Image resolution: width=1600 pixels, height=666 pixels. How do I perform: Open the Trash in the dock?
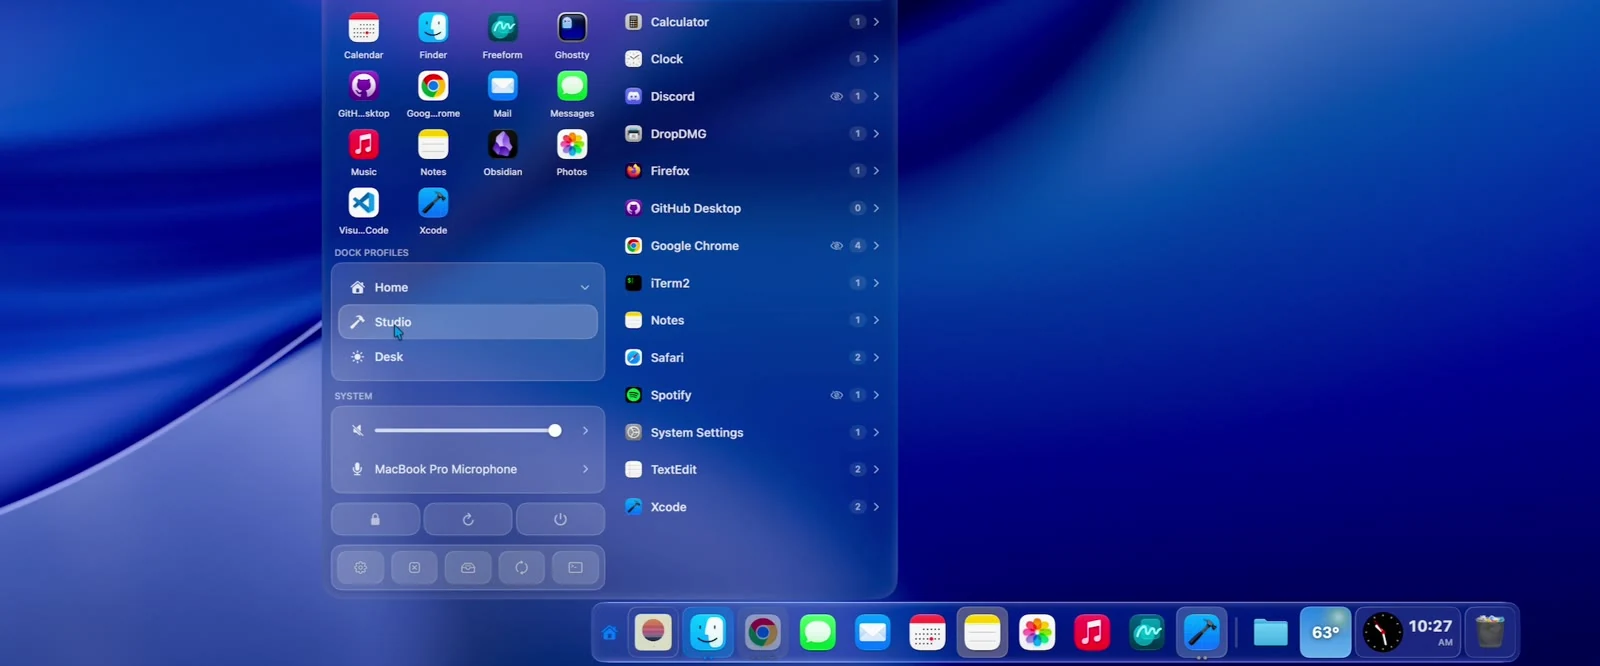click(x=1490, y=632)
